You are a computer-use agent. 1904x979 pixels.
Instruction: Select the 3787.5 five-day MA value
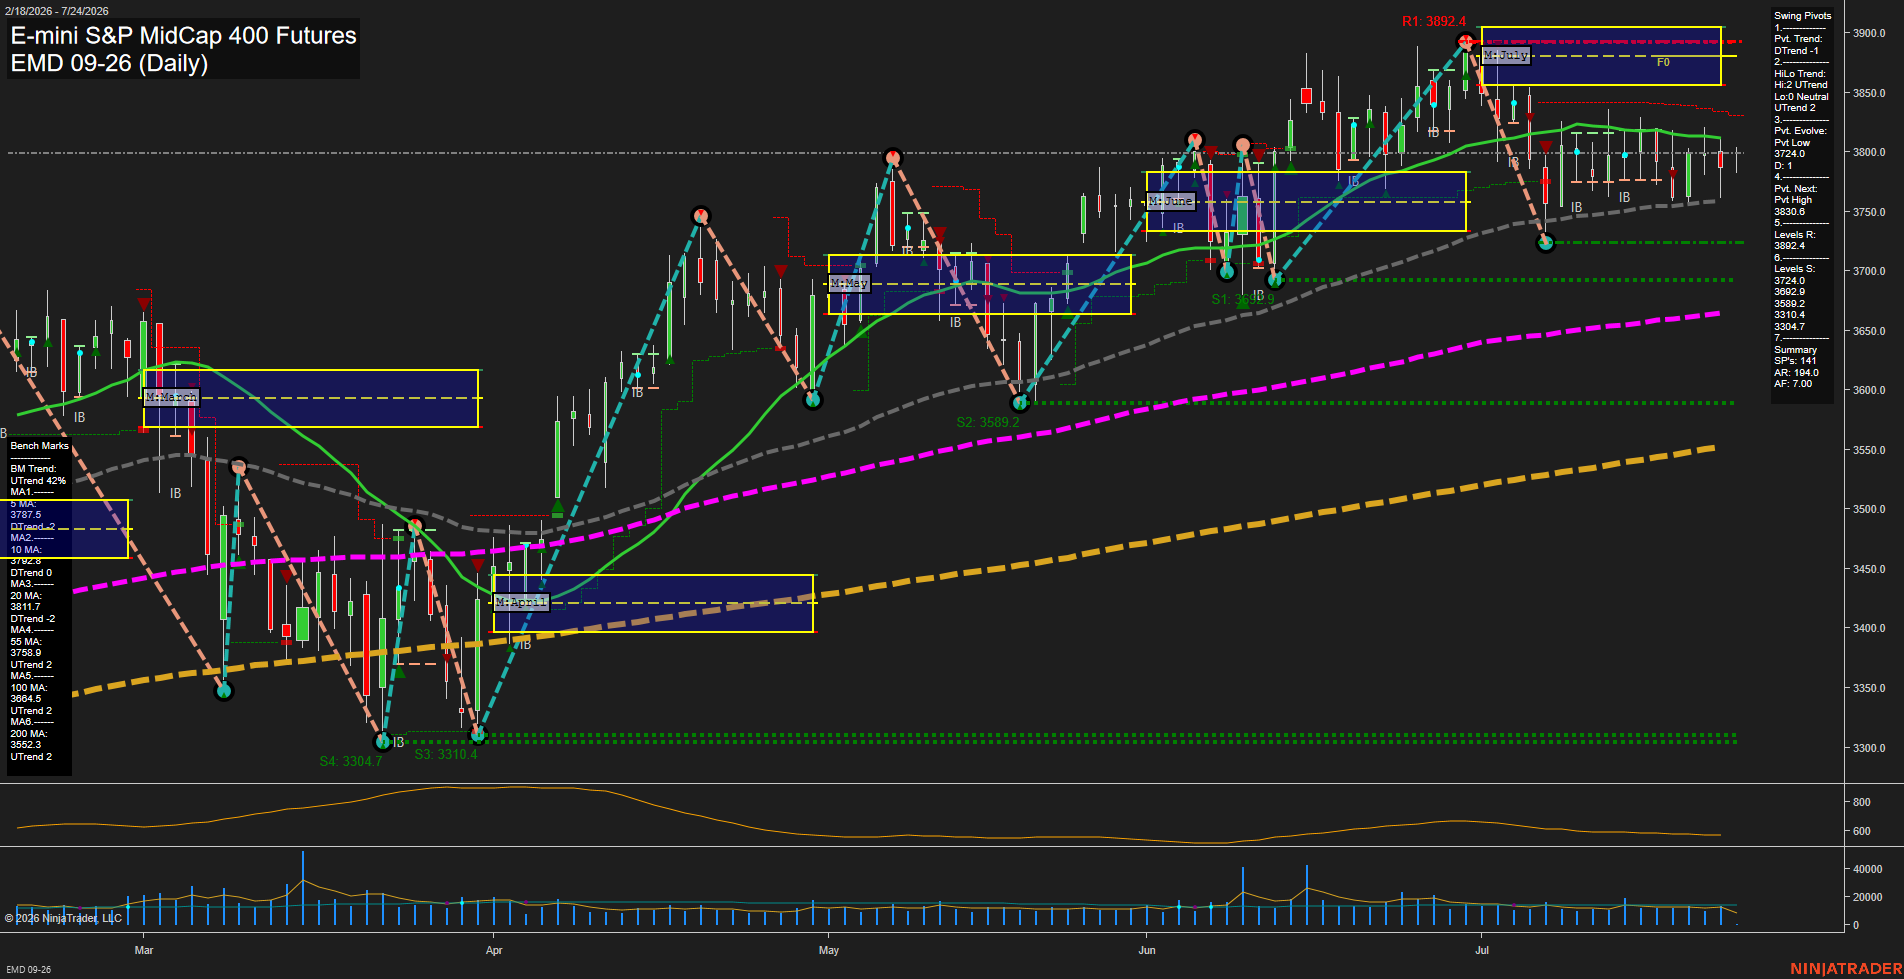pyautogui.click(x=26, y=515)
